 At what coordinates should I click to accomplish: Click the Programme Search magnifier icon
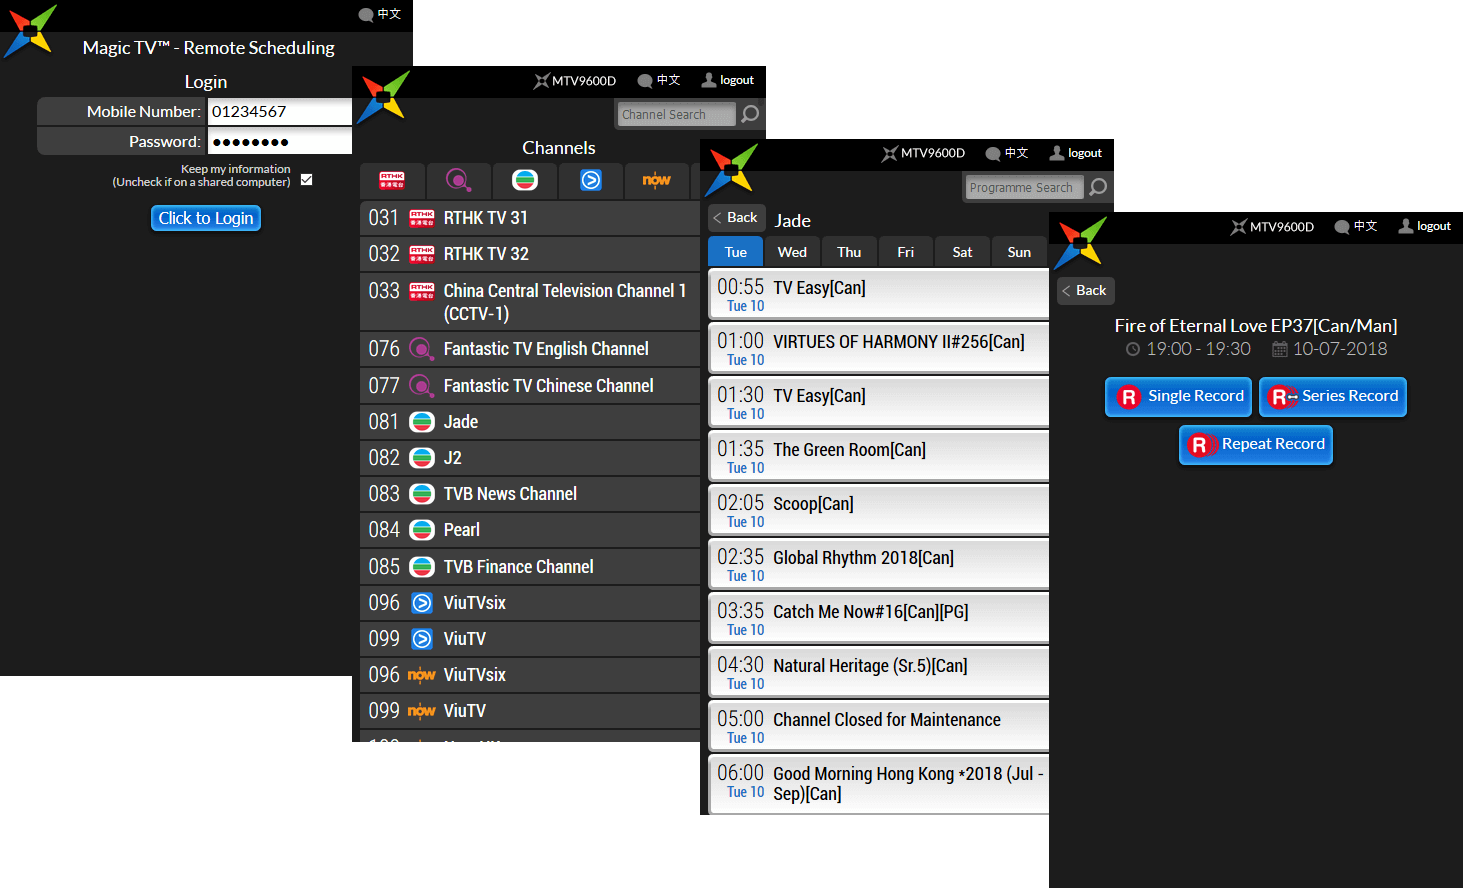tap(1098, 187)
